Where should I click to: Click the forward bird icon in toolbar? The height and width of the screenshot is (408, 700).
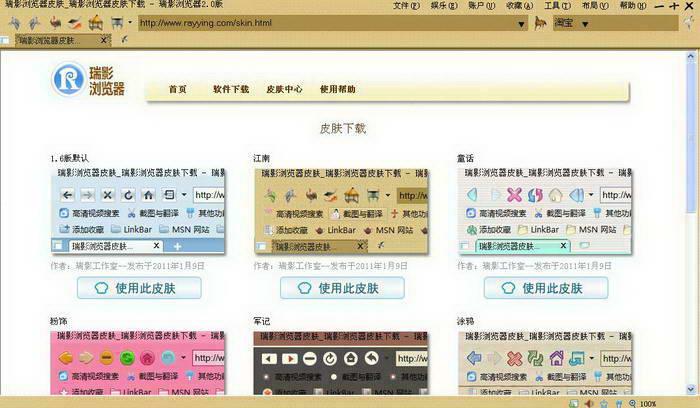[34, 23]
